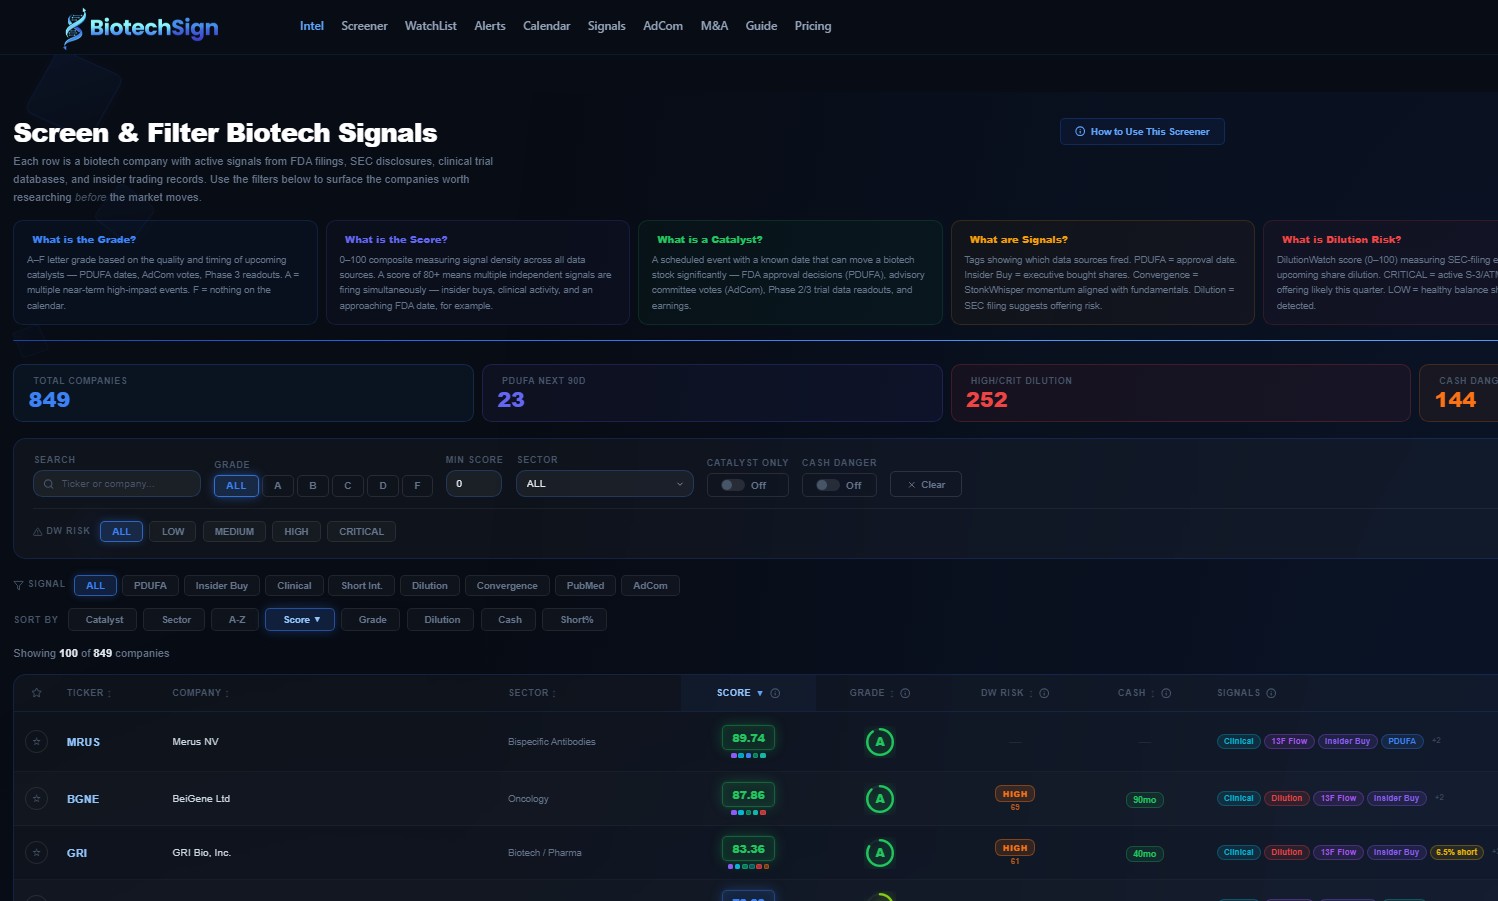The height and width of the screenshot is (901, 1498).
Task: Select HIGH dilution risk filter
Action: coord(296,532)
